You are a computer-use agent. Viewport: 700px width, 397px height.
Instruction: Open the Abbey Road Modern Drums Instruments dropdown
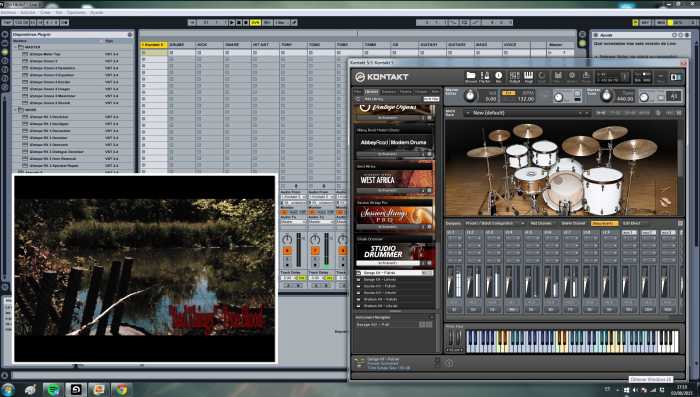point(388,154)
